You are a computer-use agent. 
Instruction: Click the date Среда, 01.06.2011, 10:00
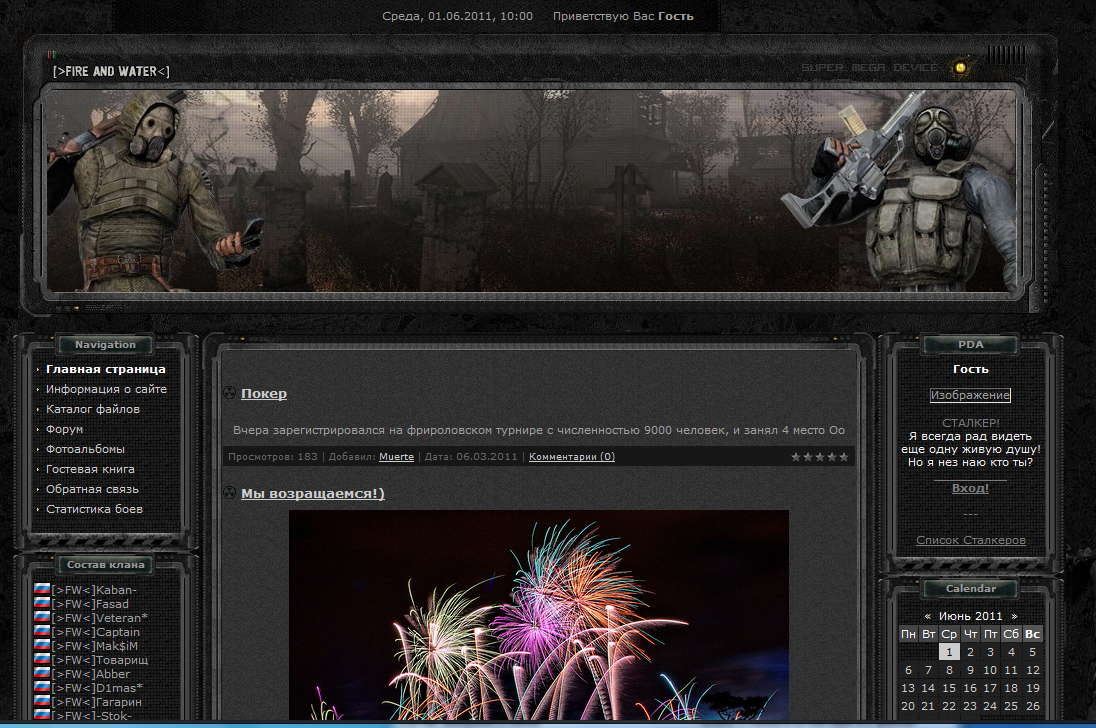[x=457, y=16]
